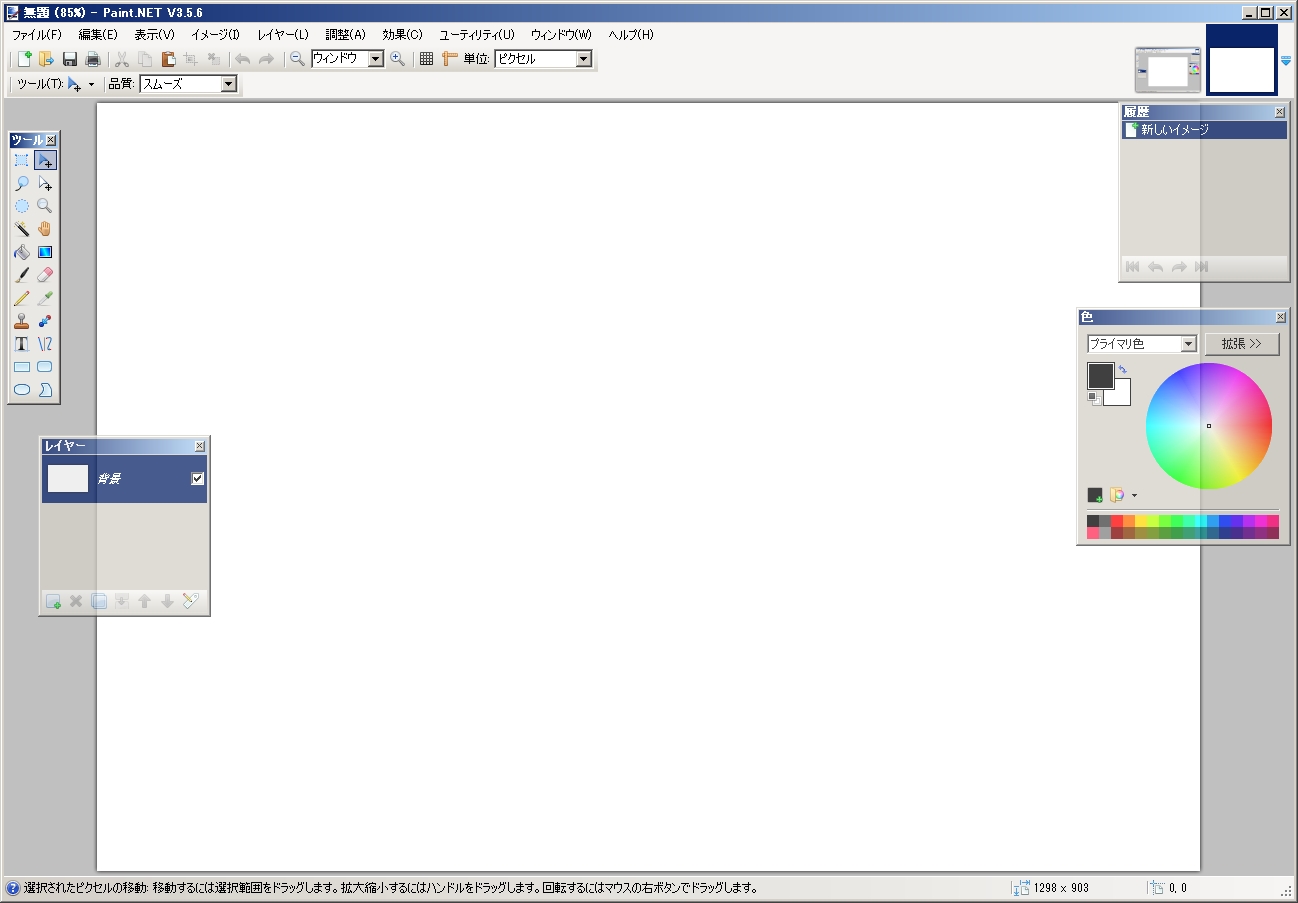The image size is (1298, 903).
Task: Select the Ellipse Select tool
Action: point(21,206)
